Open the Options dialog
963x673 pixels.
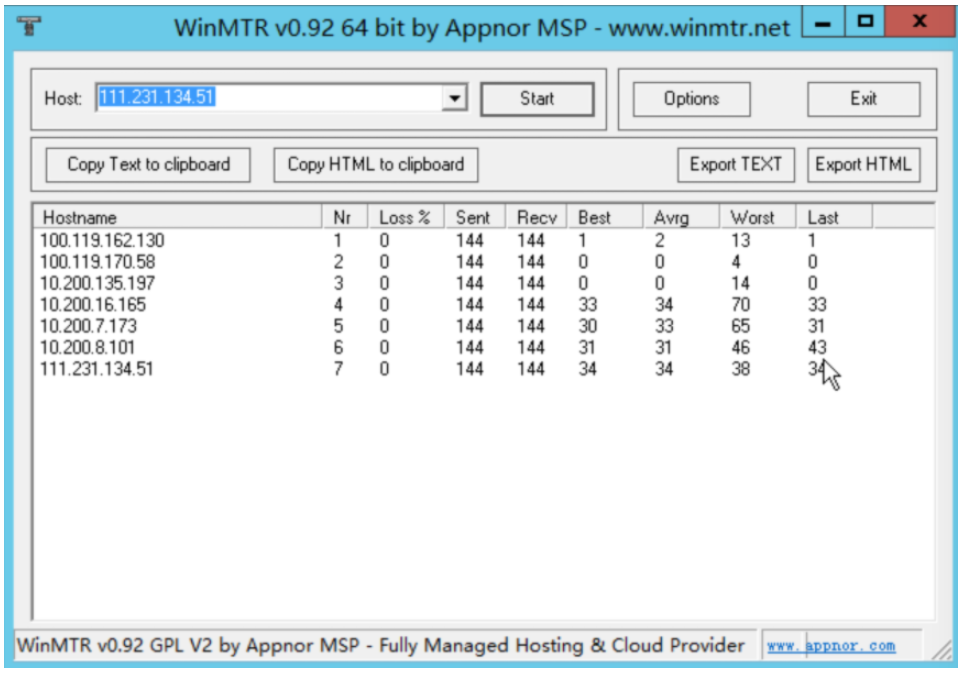(x=692, y=99)
